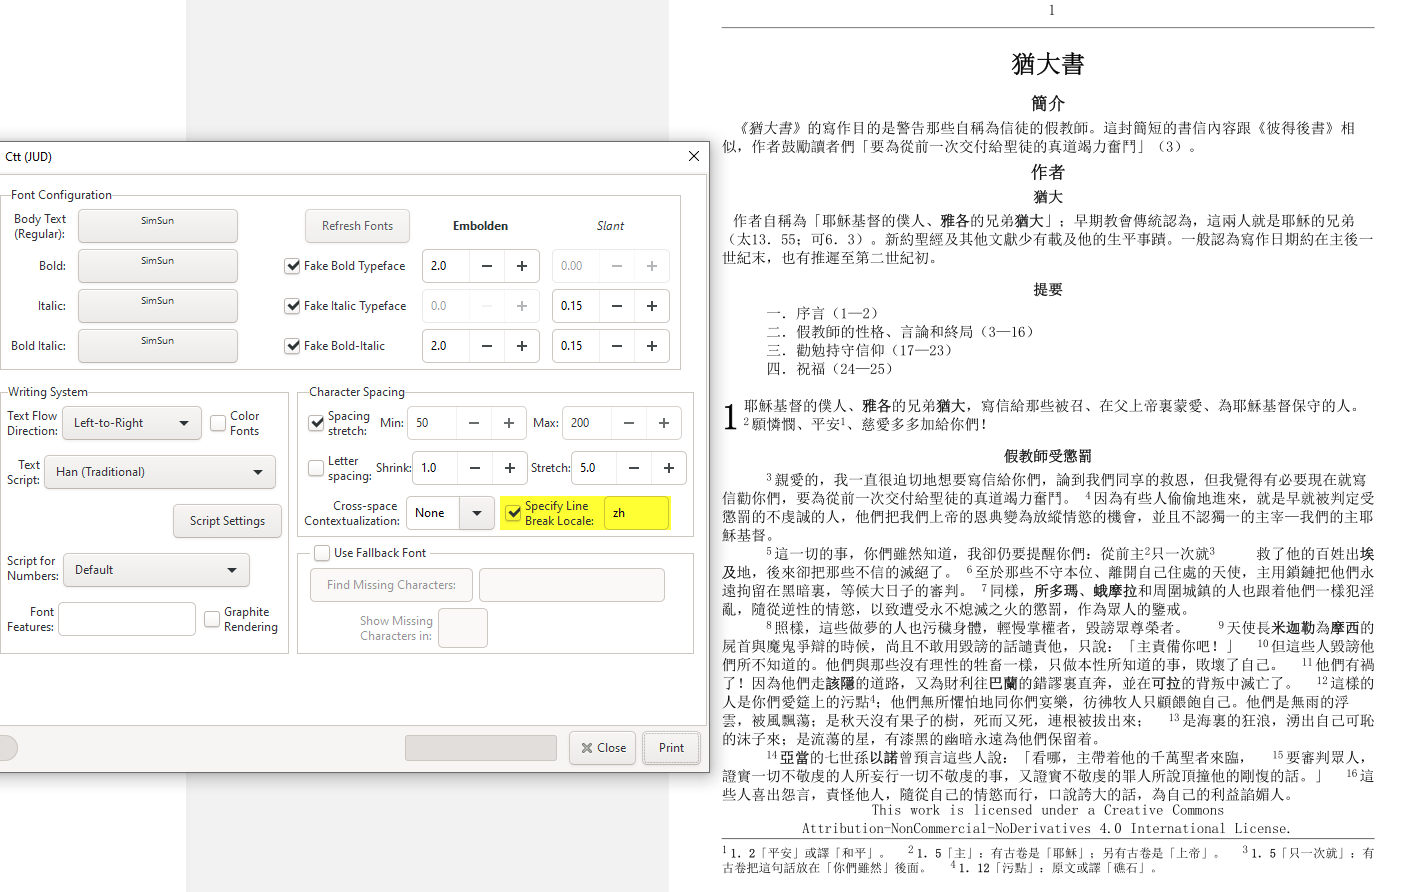
Task: Enable Color Fonts
Action: point(216,422)
